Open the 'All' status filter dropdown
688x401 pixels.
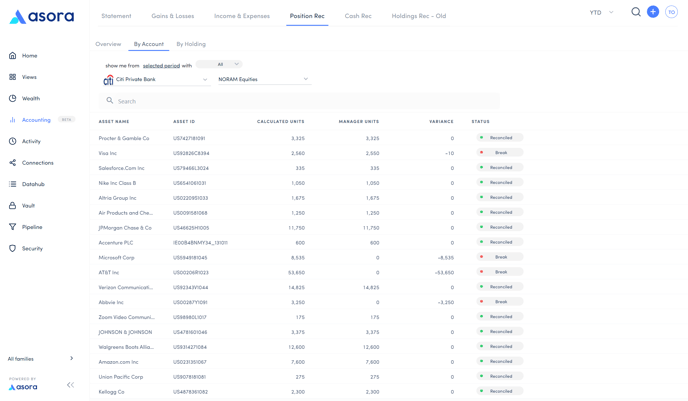[x=219, y=64]
